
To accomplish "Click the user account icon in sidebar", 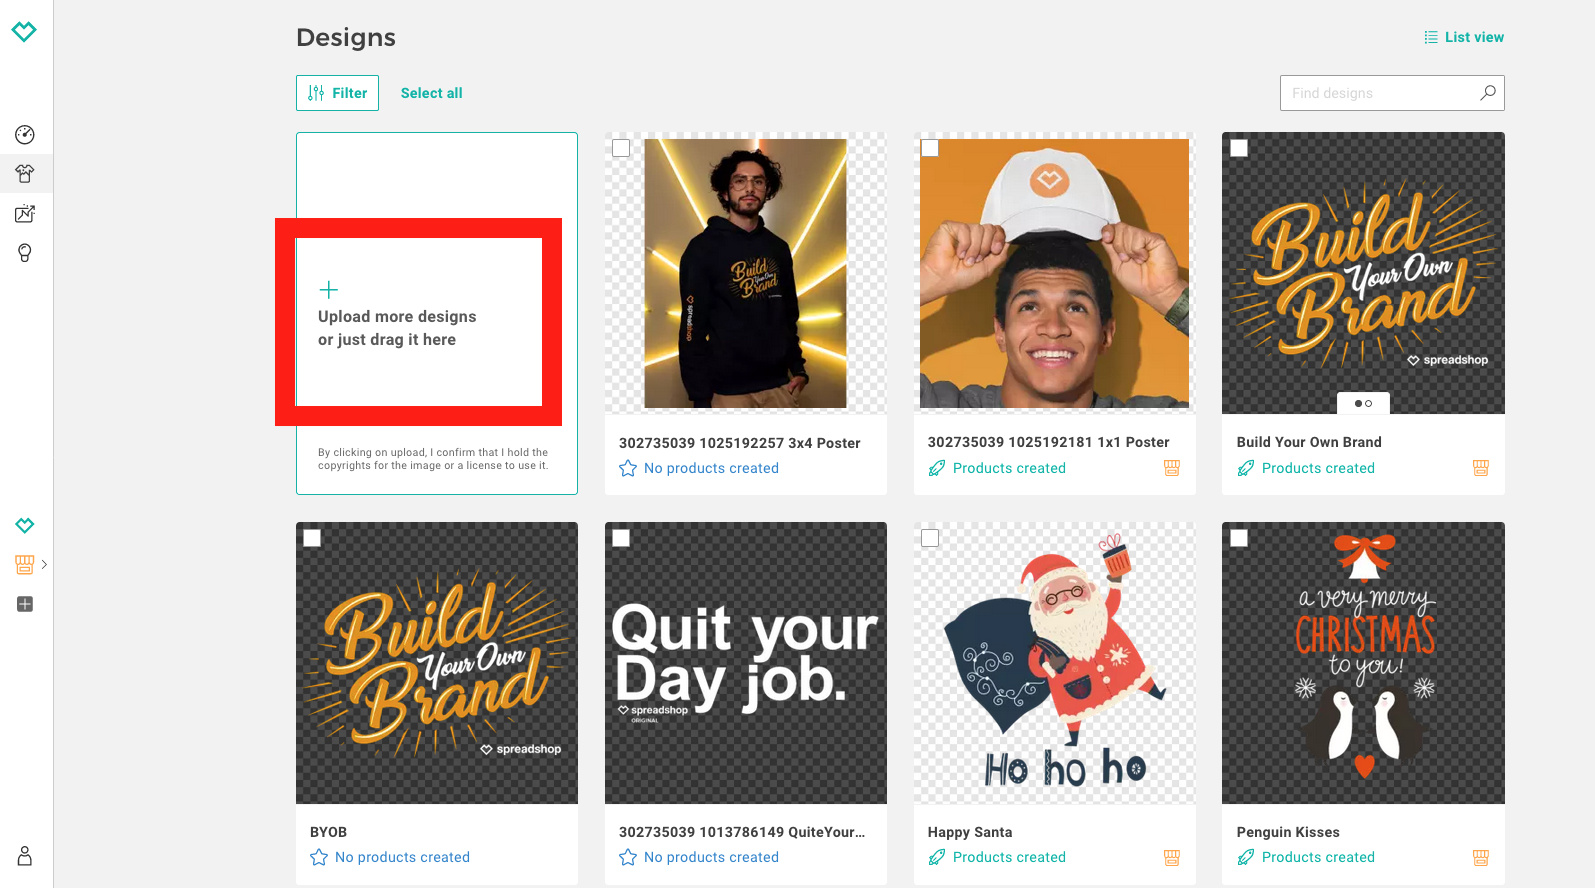I will pos(25,856).
